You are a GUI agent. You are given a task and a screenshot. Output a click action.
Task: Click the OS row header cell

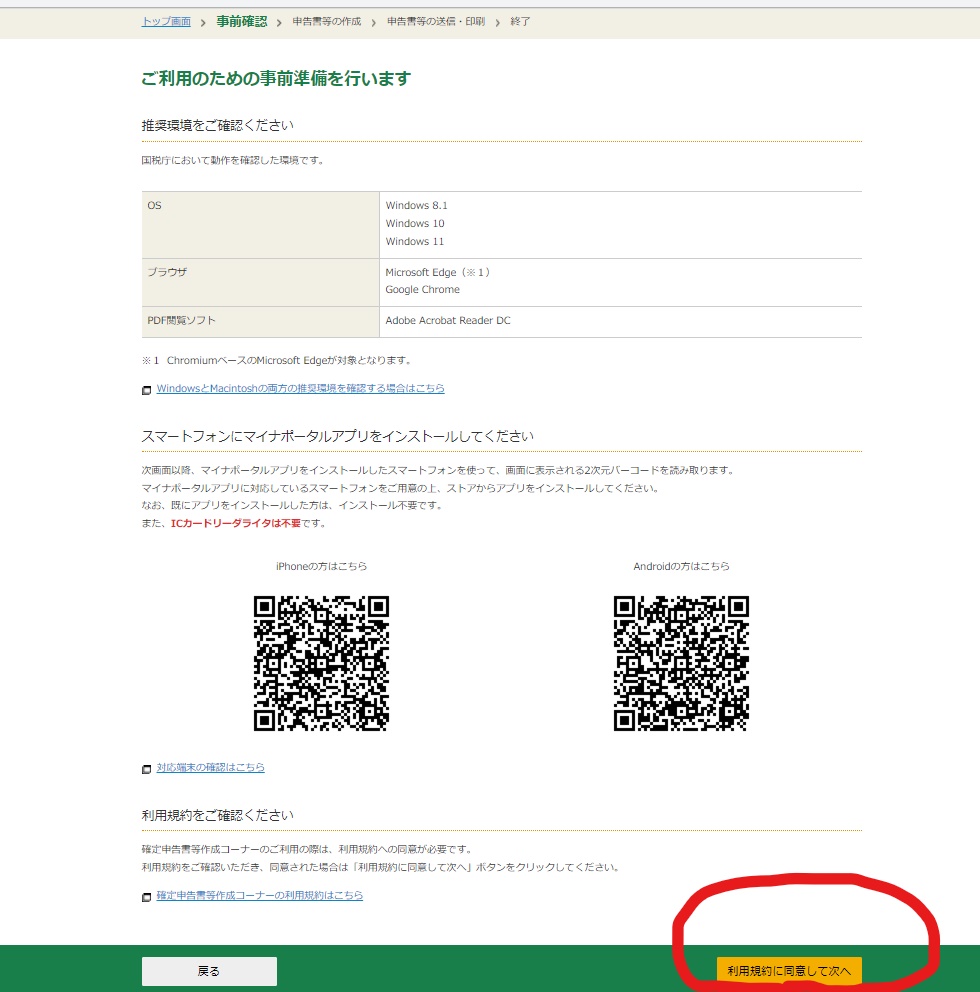pos(261,225)
